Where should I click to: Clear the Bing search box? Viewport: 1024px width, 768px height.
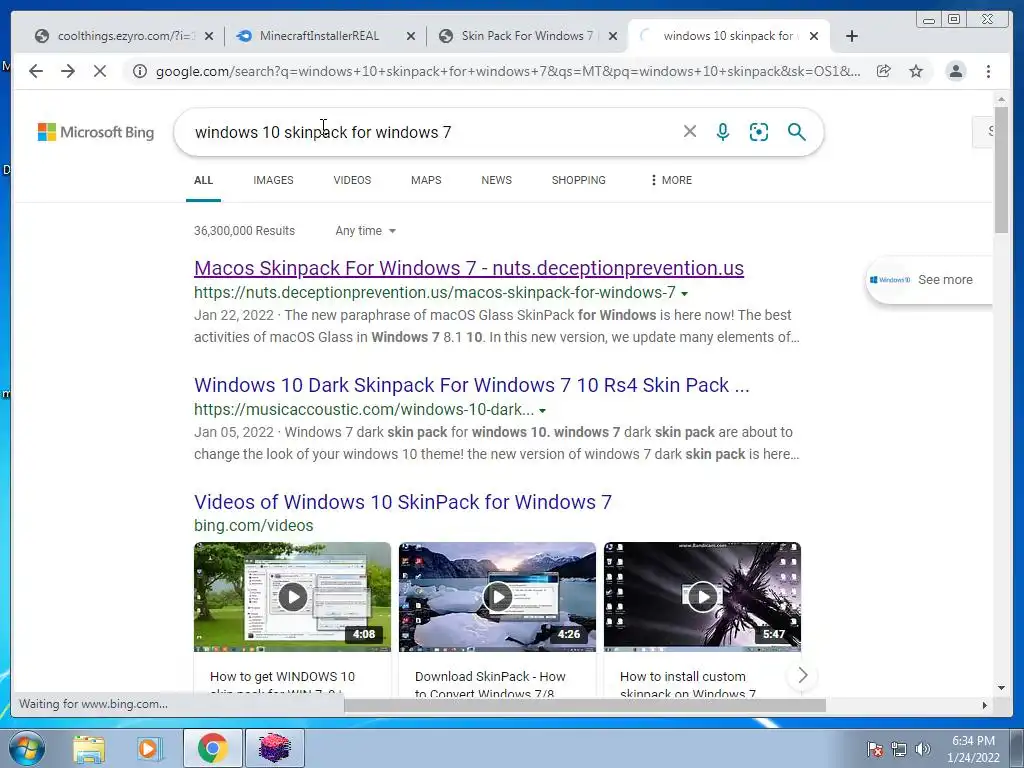coord(690,132)
